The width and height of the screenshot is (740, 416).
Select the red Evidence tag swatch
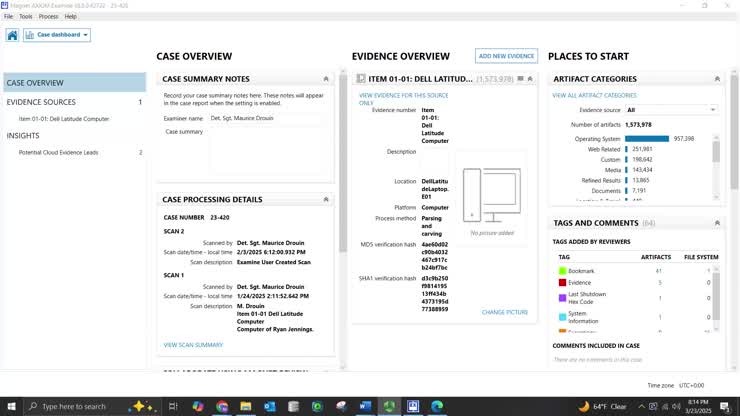click(x=562, y=283)
